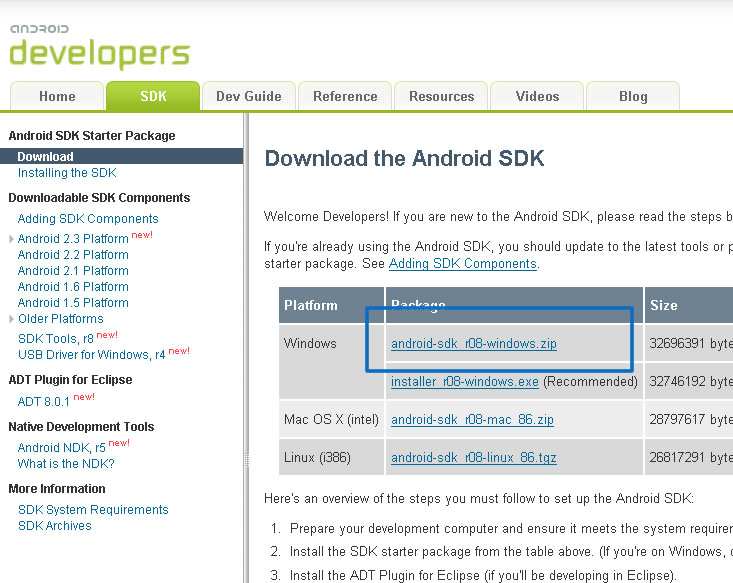Open the Reference tab

345,96
